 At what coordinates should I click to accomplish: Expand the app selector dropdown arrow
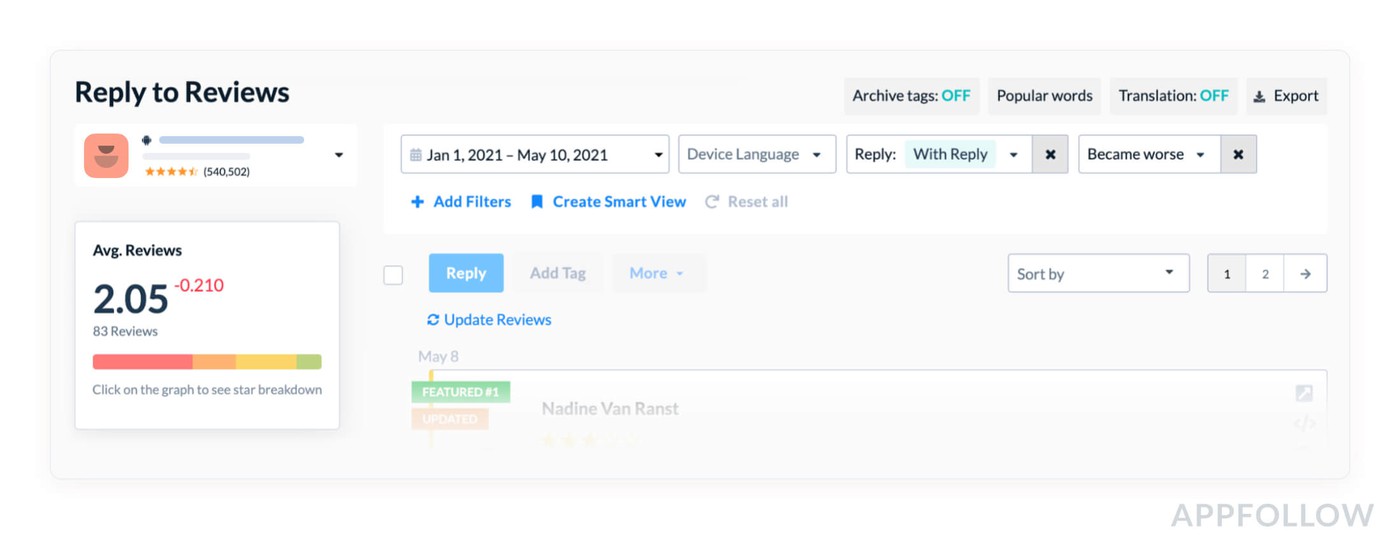click(339, 155)
